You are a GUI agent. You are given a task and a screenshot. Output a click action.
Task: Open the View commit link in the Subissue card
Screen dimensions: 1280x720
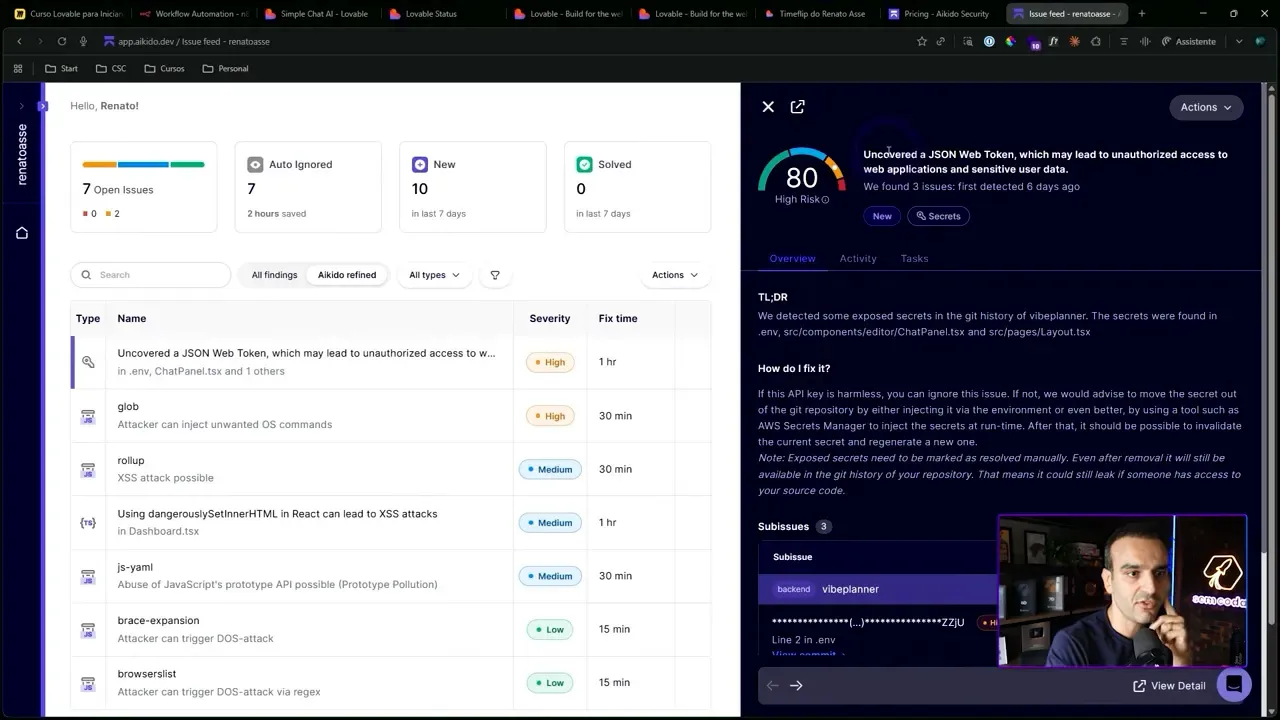coord(806,655)
